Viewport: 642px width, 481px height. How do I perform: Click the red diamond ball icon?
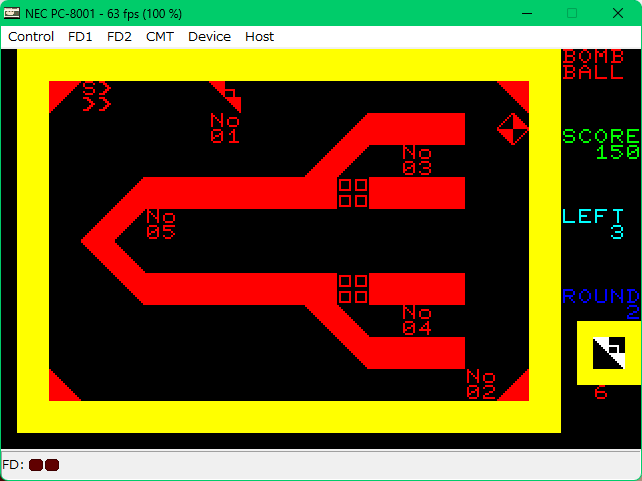pyautogui.click(x=513, y=128)
